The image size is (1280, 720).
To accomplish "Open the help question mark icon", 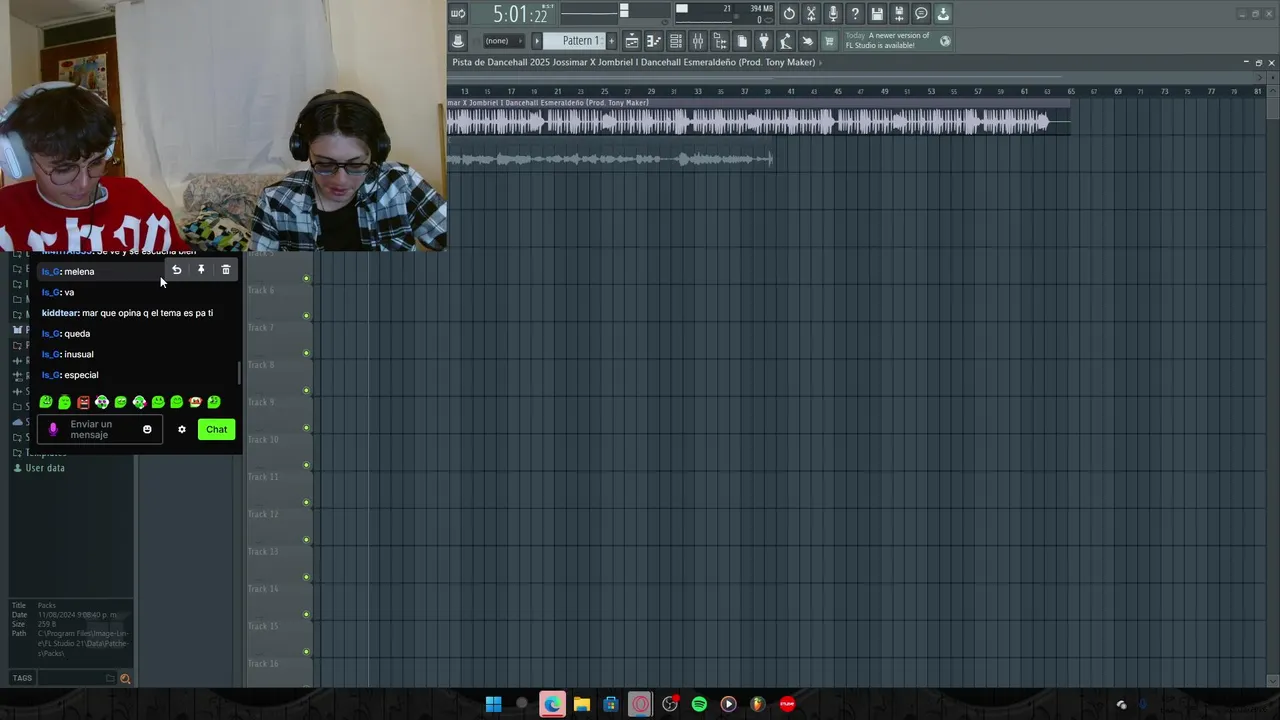I will (855, 14).
